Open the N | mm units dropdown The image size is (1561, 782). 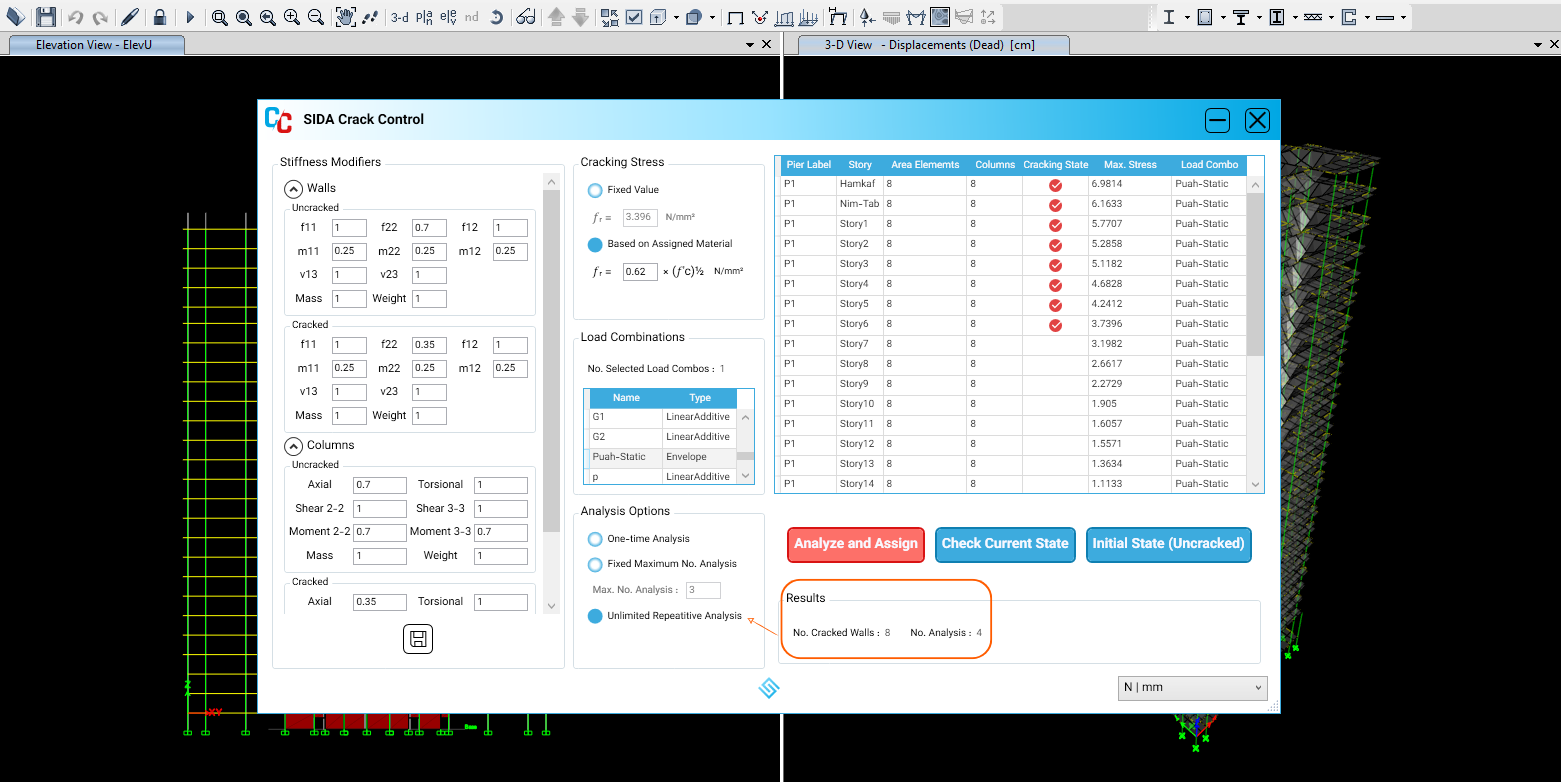pos(1192,688)
